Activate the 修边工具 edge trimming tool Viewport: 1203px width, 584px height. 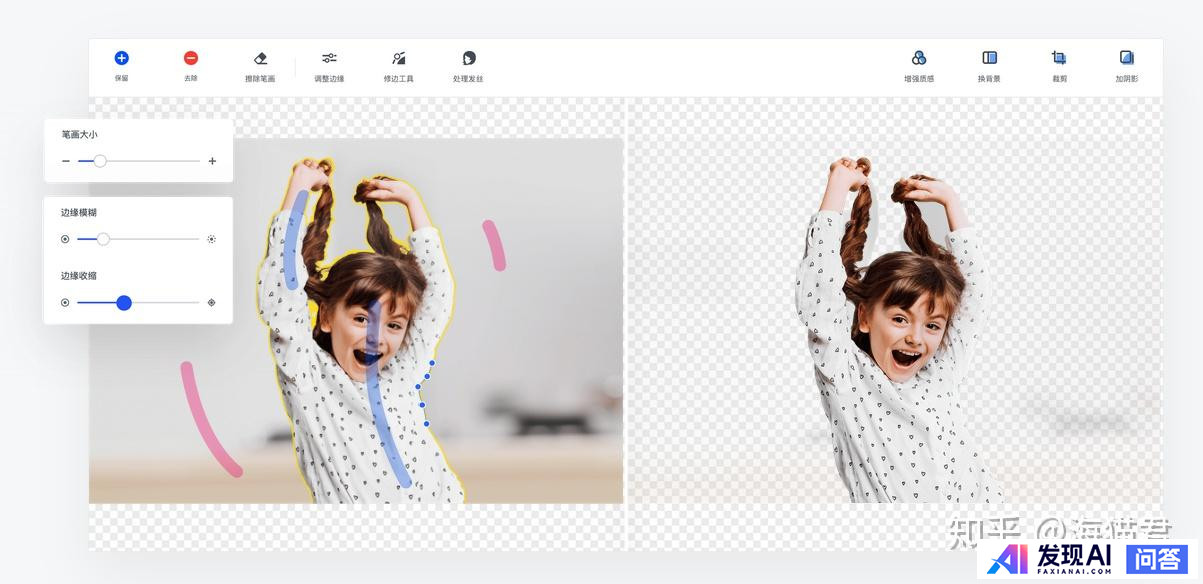398,59
